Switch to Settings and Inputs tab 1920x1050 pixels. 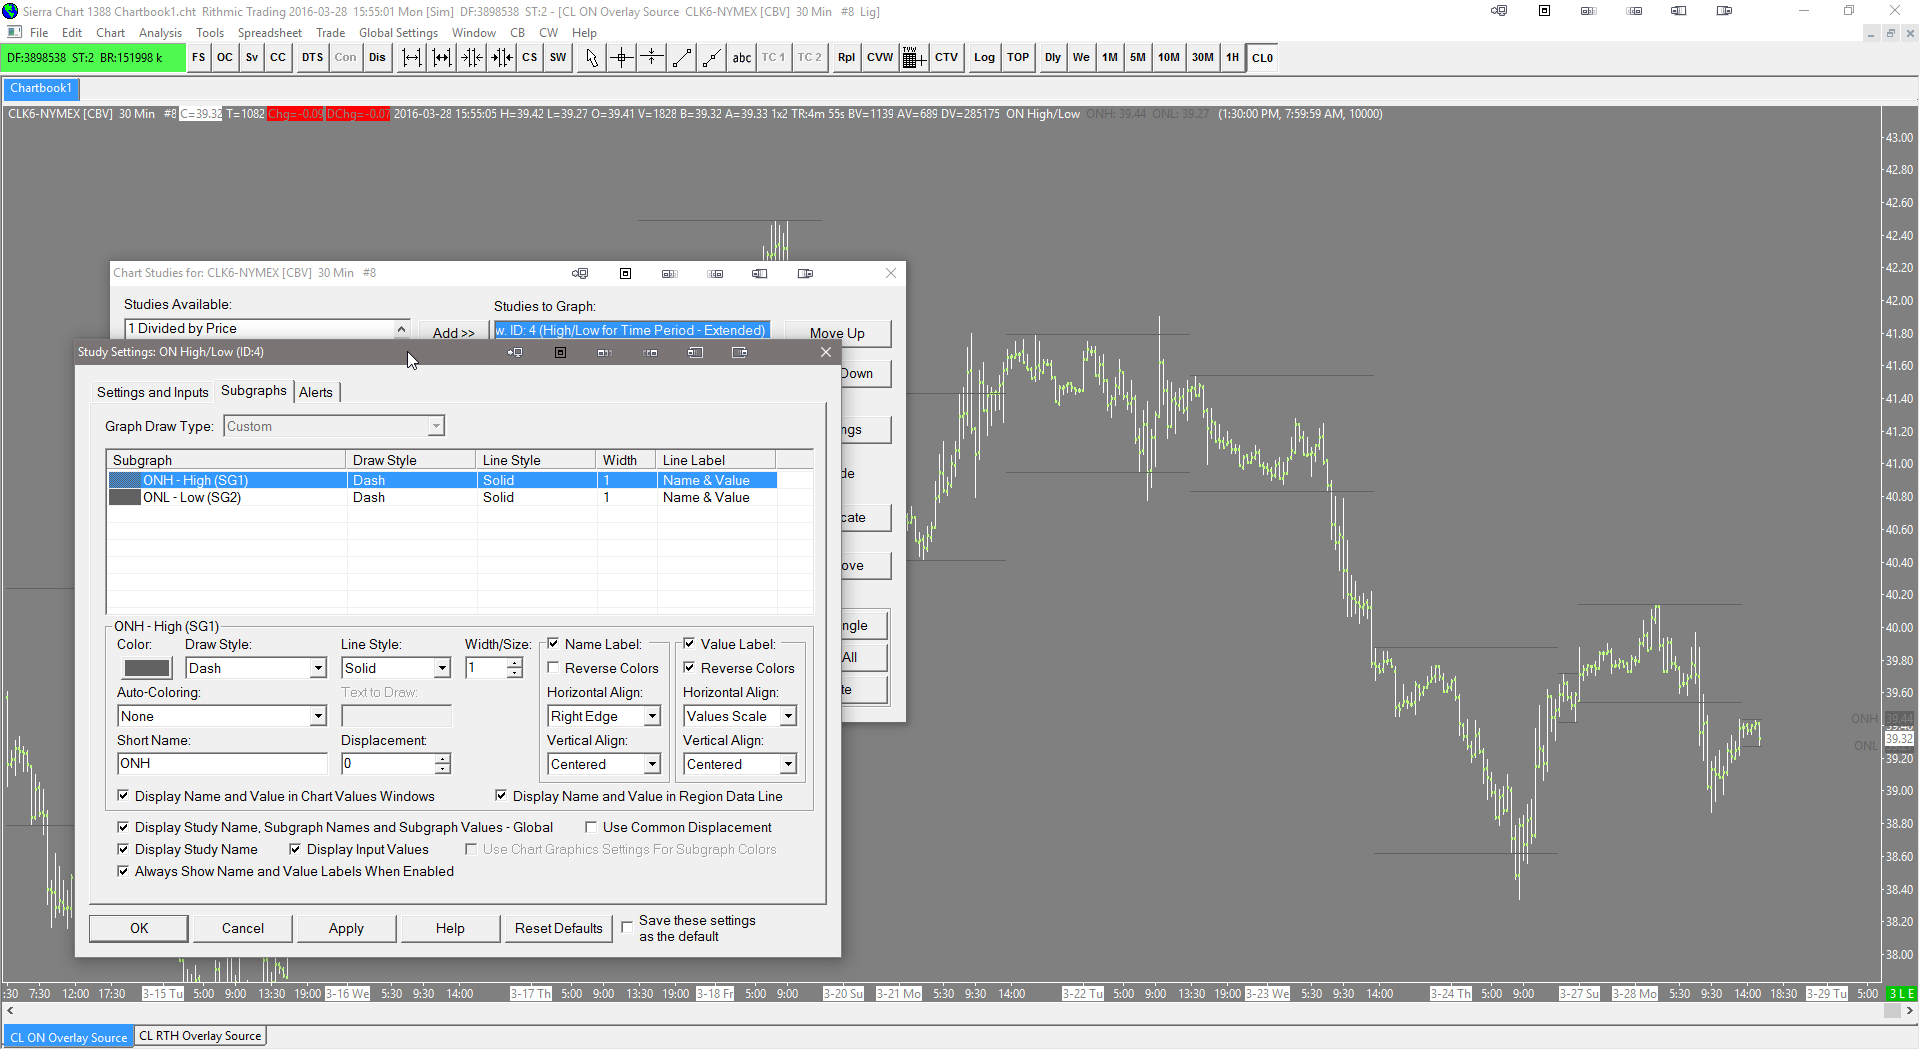tap(152, 392)
